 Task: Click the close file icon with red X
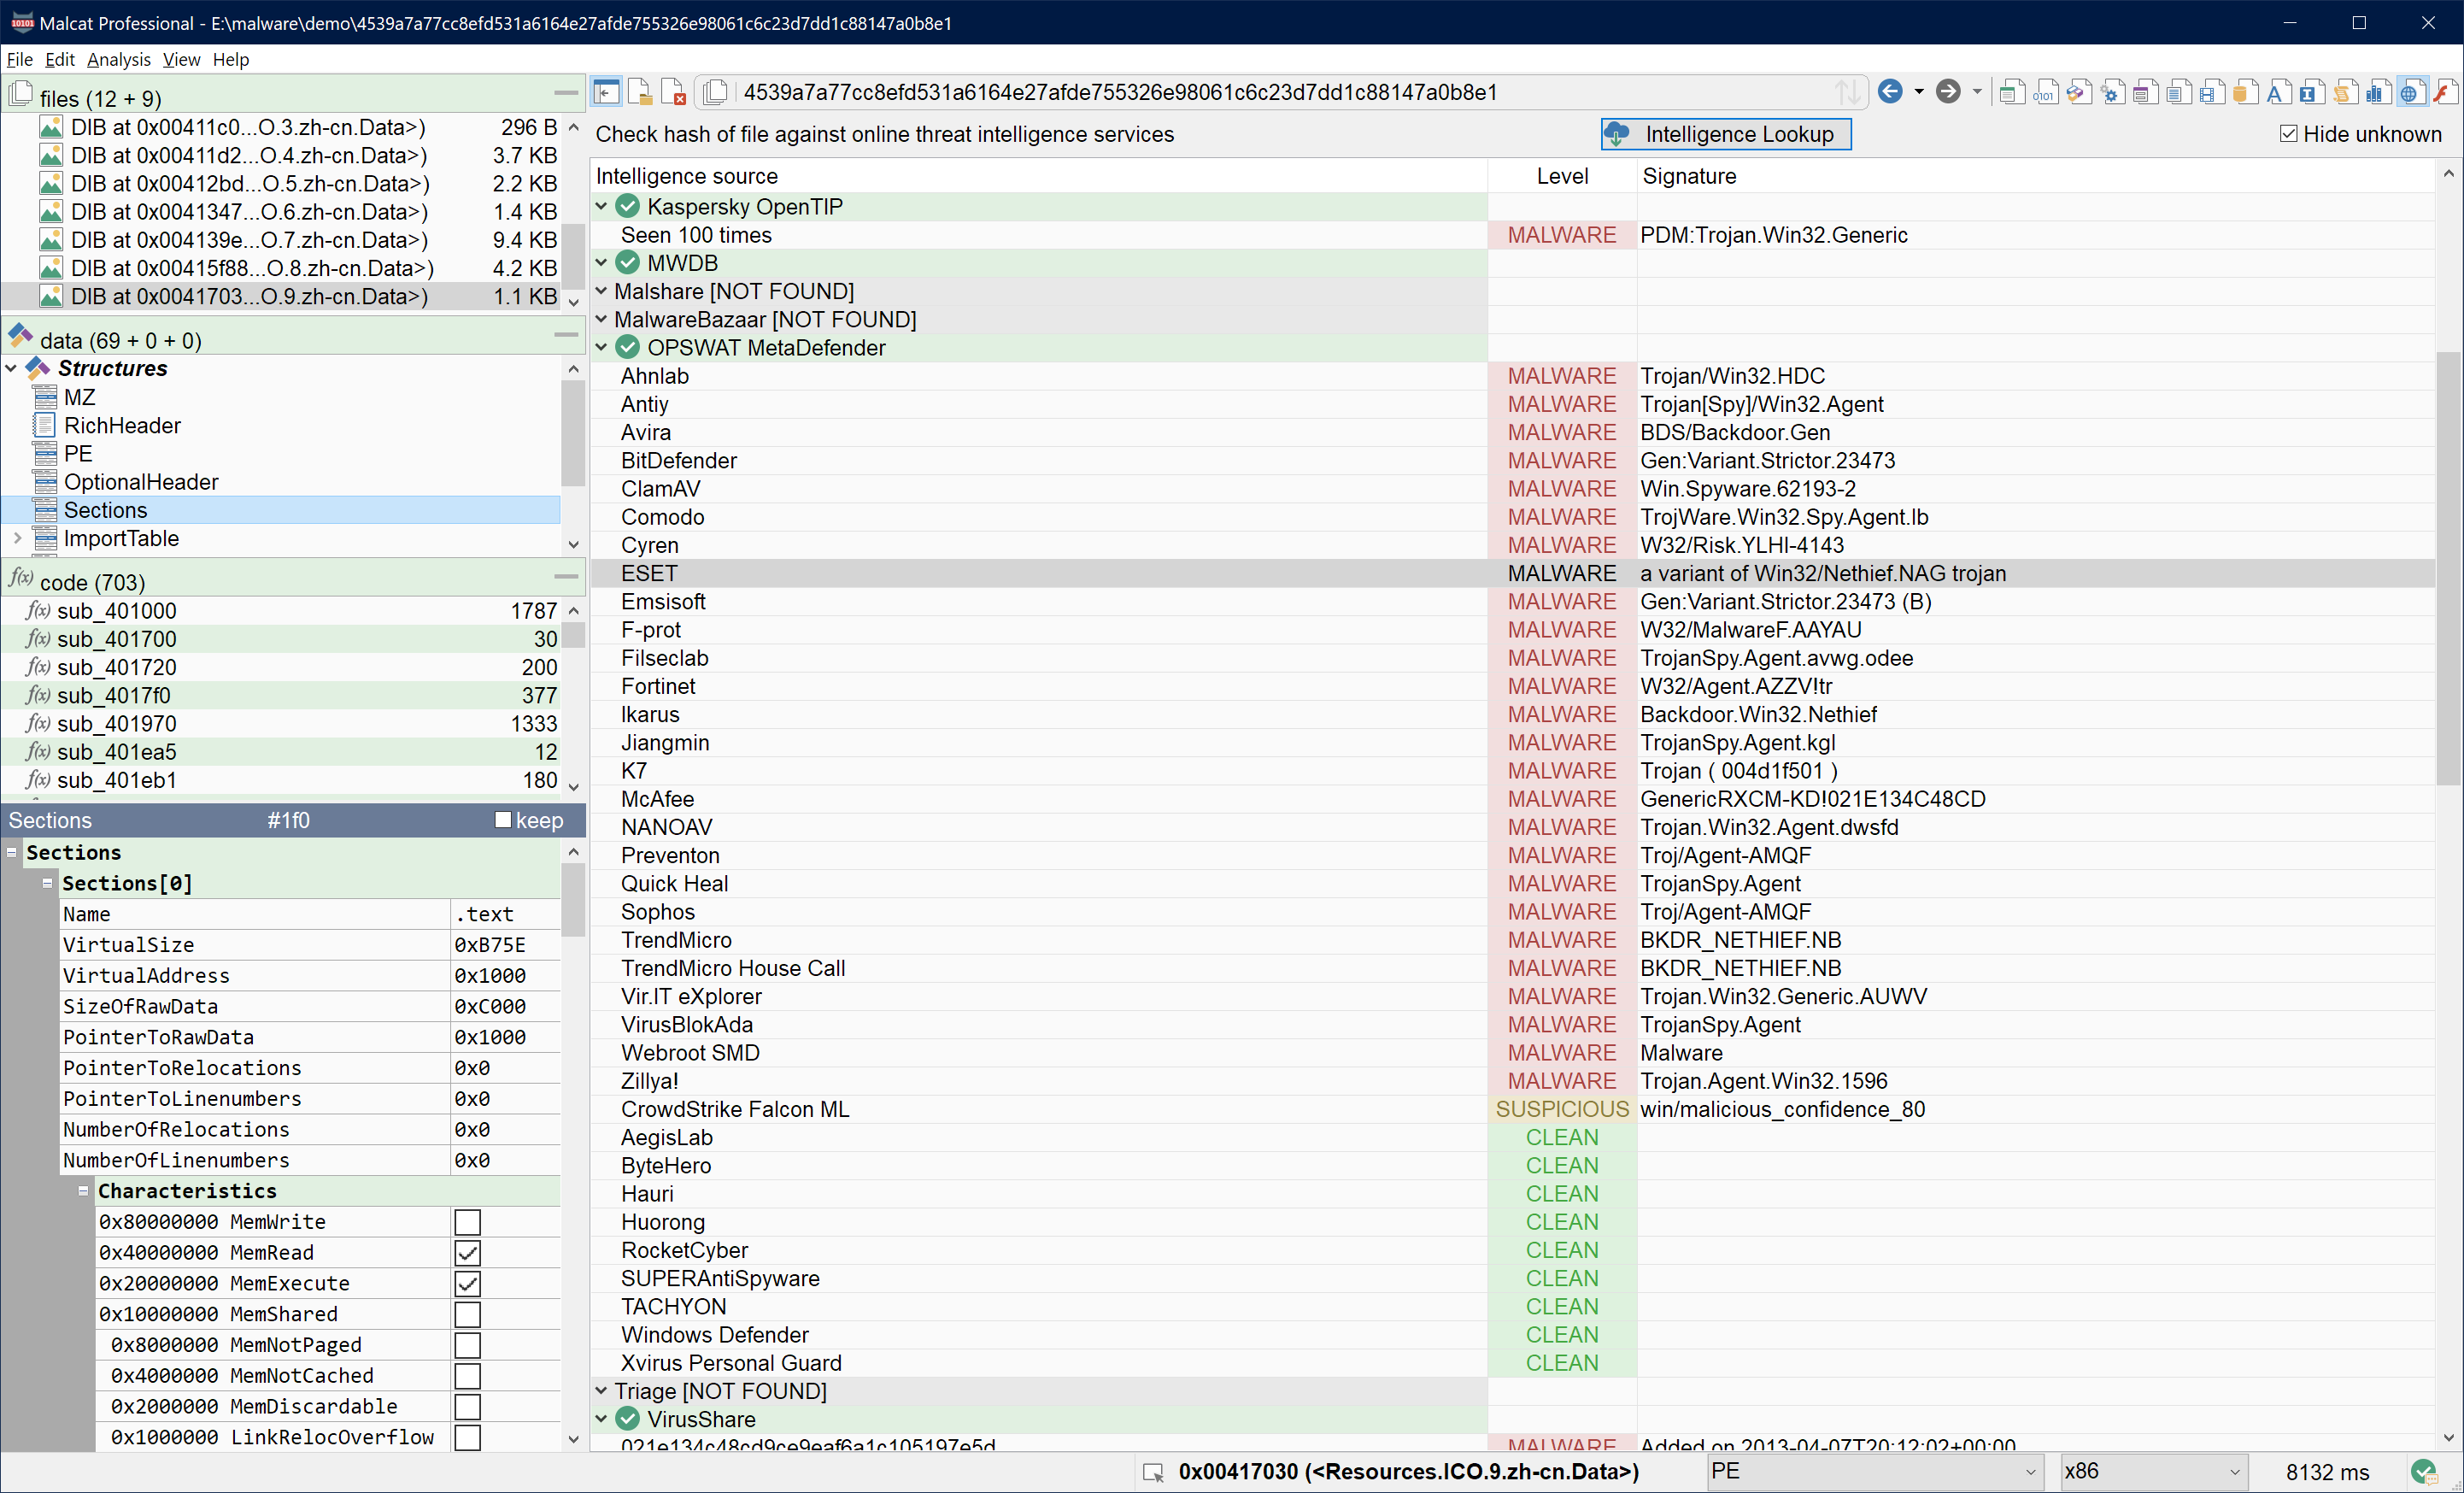674,93
